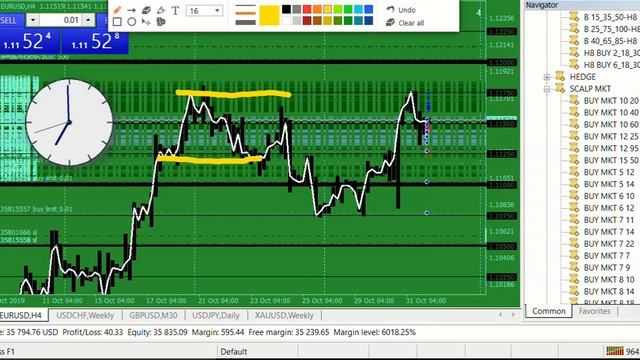Switch to the USDCHF,Weekly chart tab
Image resolution: width=640 pixels, height=360 pixels.
(x=85, y=316)
